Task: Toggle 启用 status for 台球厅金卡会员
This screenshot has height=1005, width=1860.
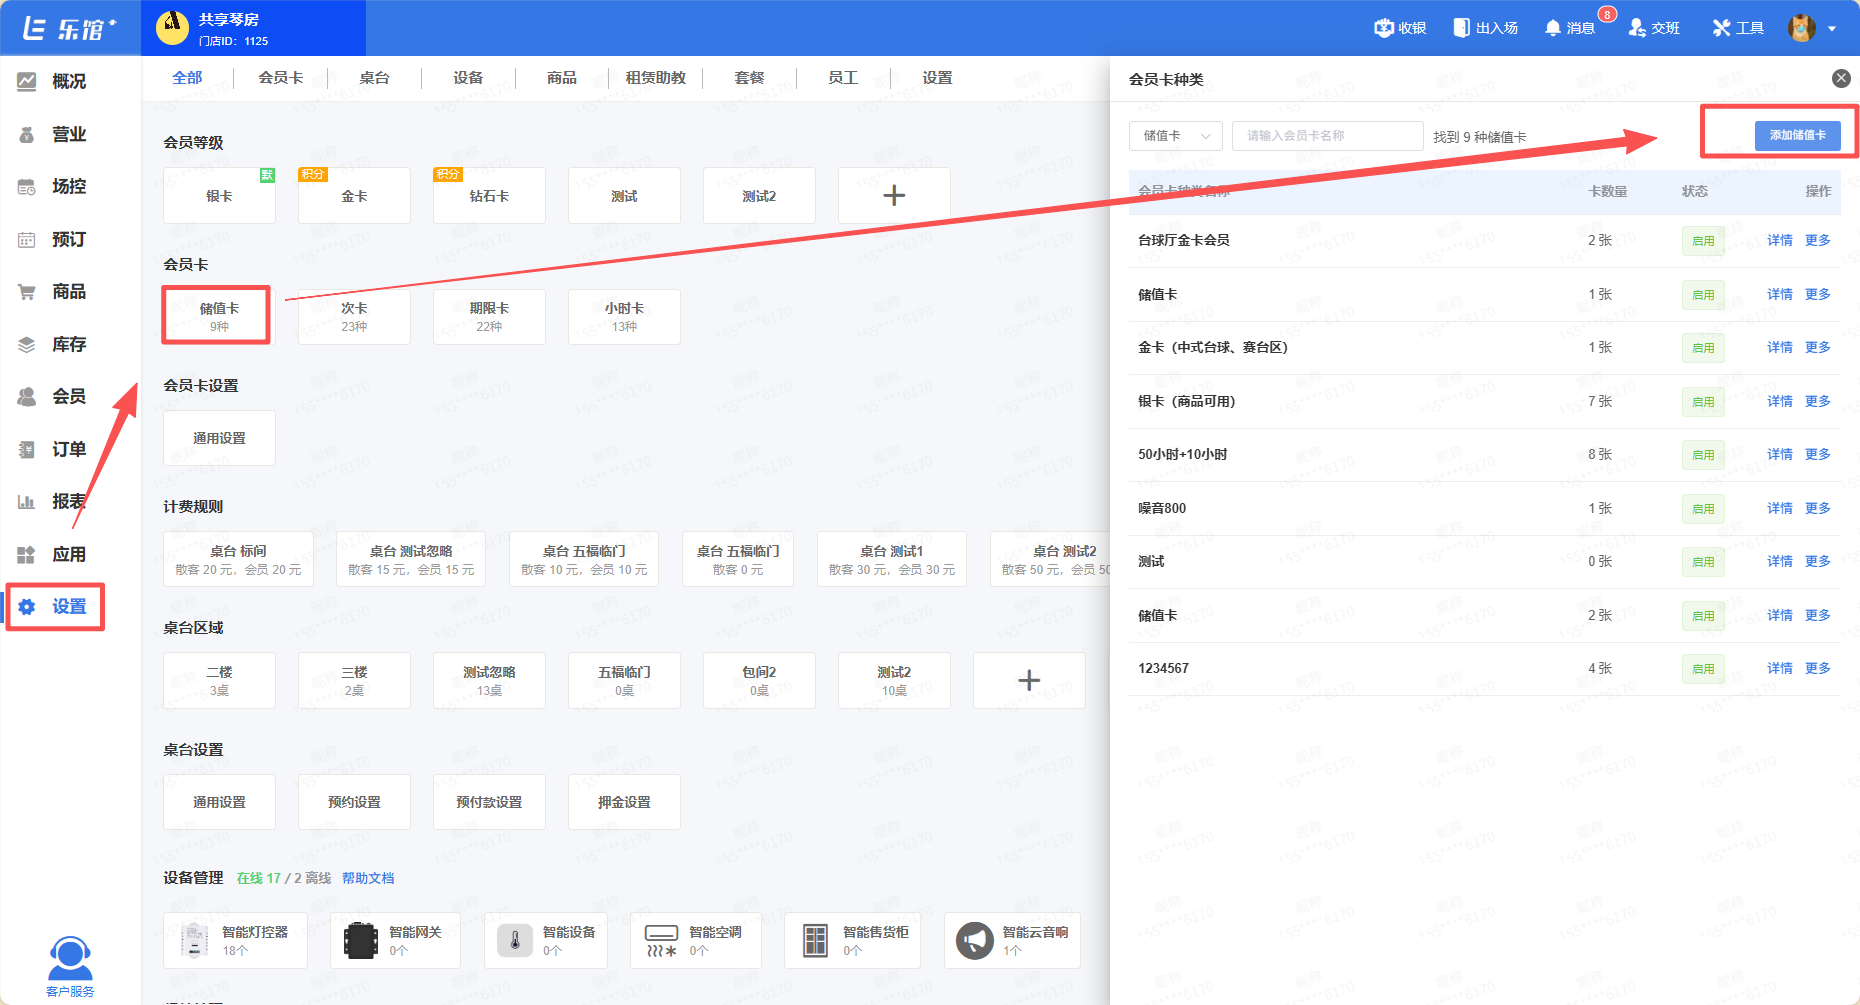Action: coord(1702,241)
